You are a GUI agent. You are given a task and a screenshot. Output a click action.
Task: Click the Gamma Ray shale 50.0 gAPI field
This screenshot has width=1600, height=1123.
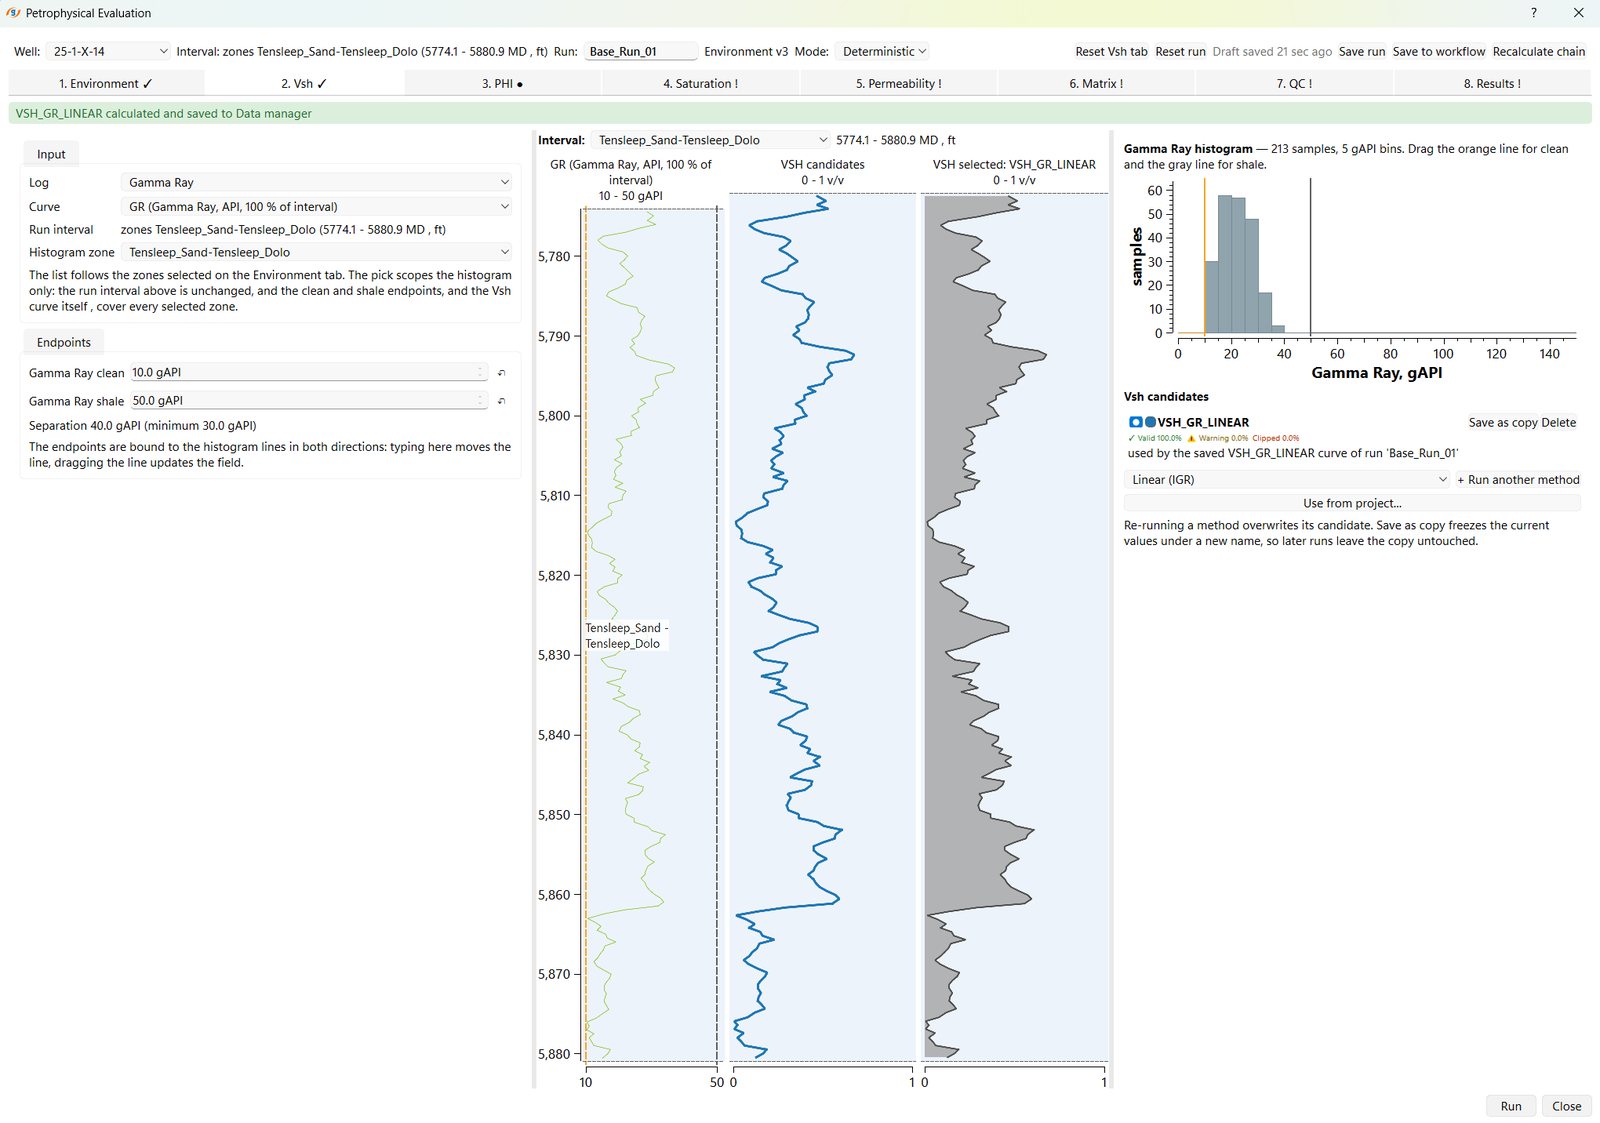(x=309, y=400)
